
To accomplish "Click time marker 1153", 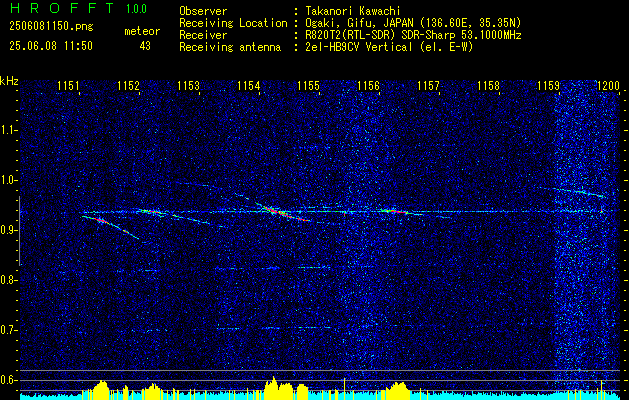I will 188,86.
